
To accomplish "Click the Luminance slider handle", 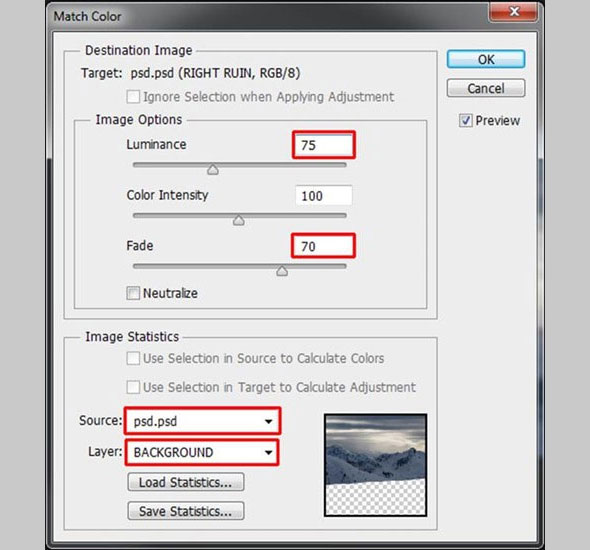I will tap(213, 169).
